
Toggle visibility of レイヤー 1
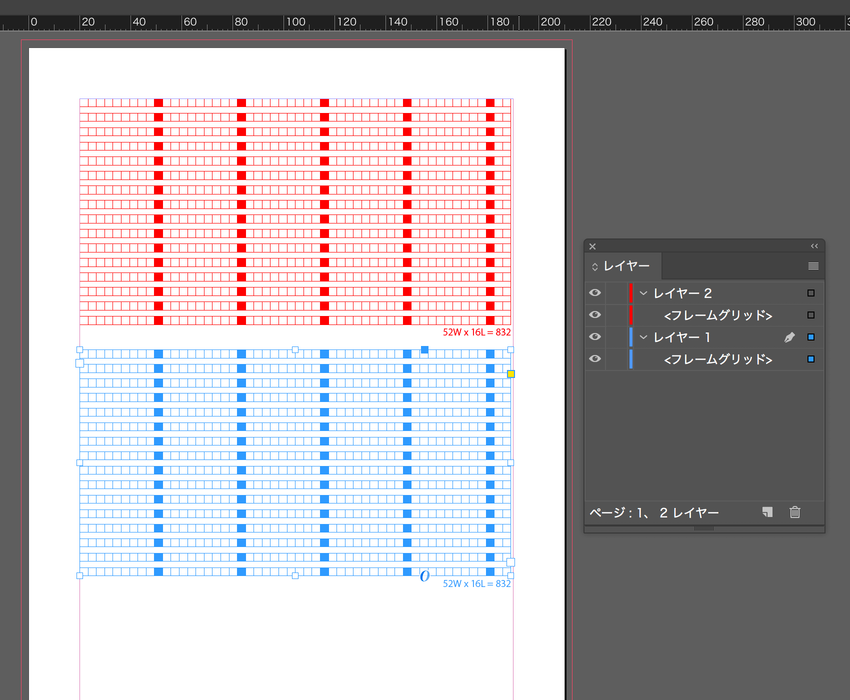[x=595, y=337]
